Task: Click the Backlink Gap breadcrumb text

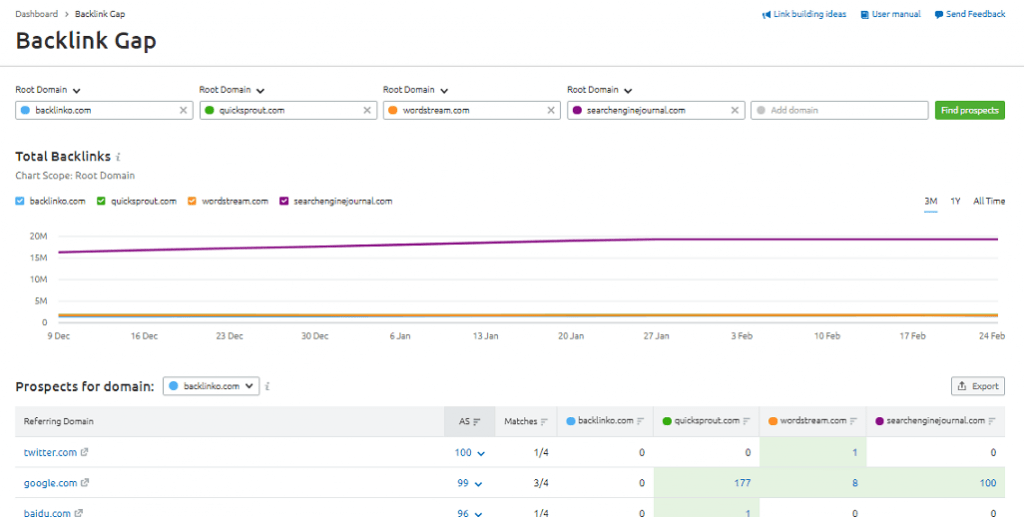Action: tap(99, 14)
